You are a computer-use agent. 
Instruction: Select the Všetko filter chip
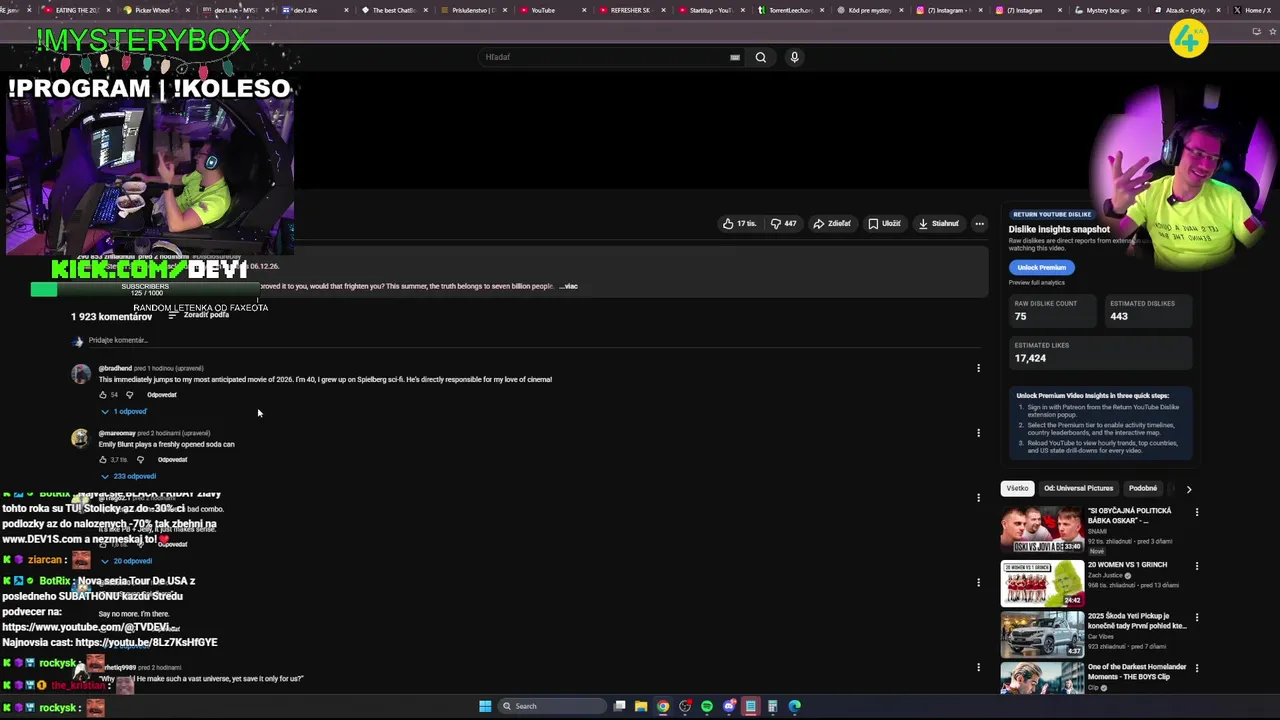[x=1017, y=488]
